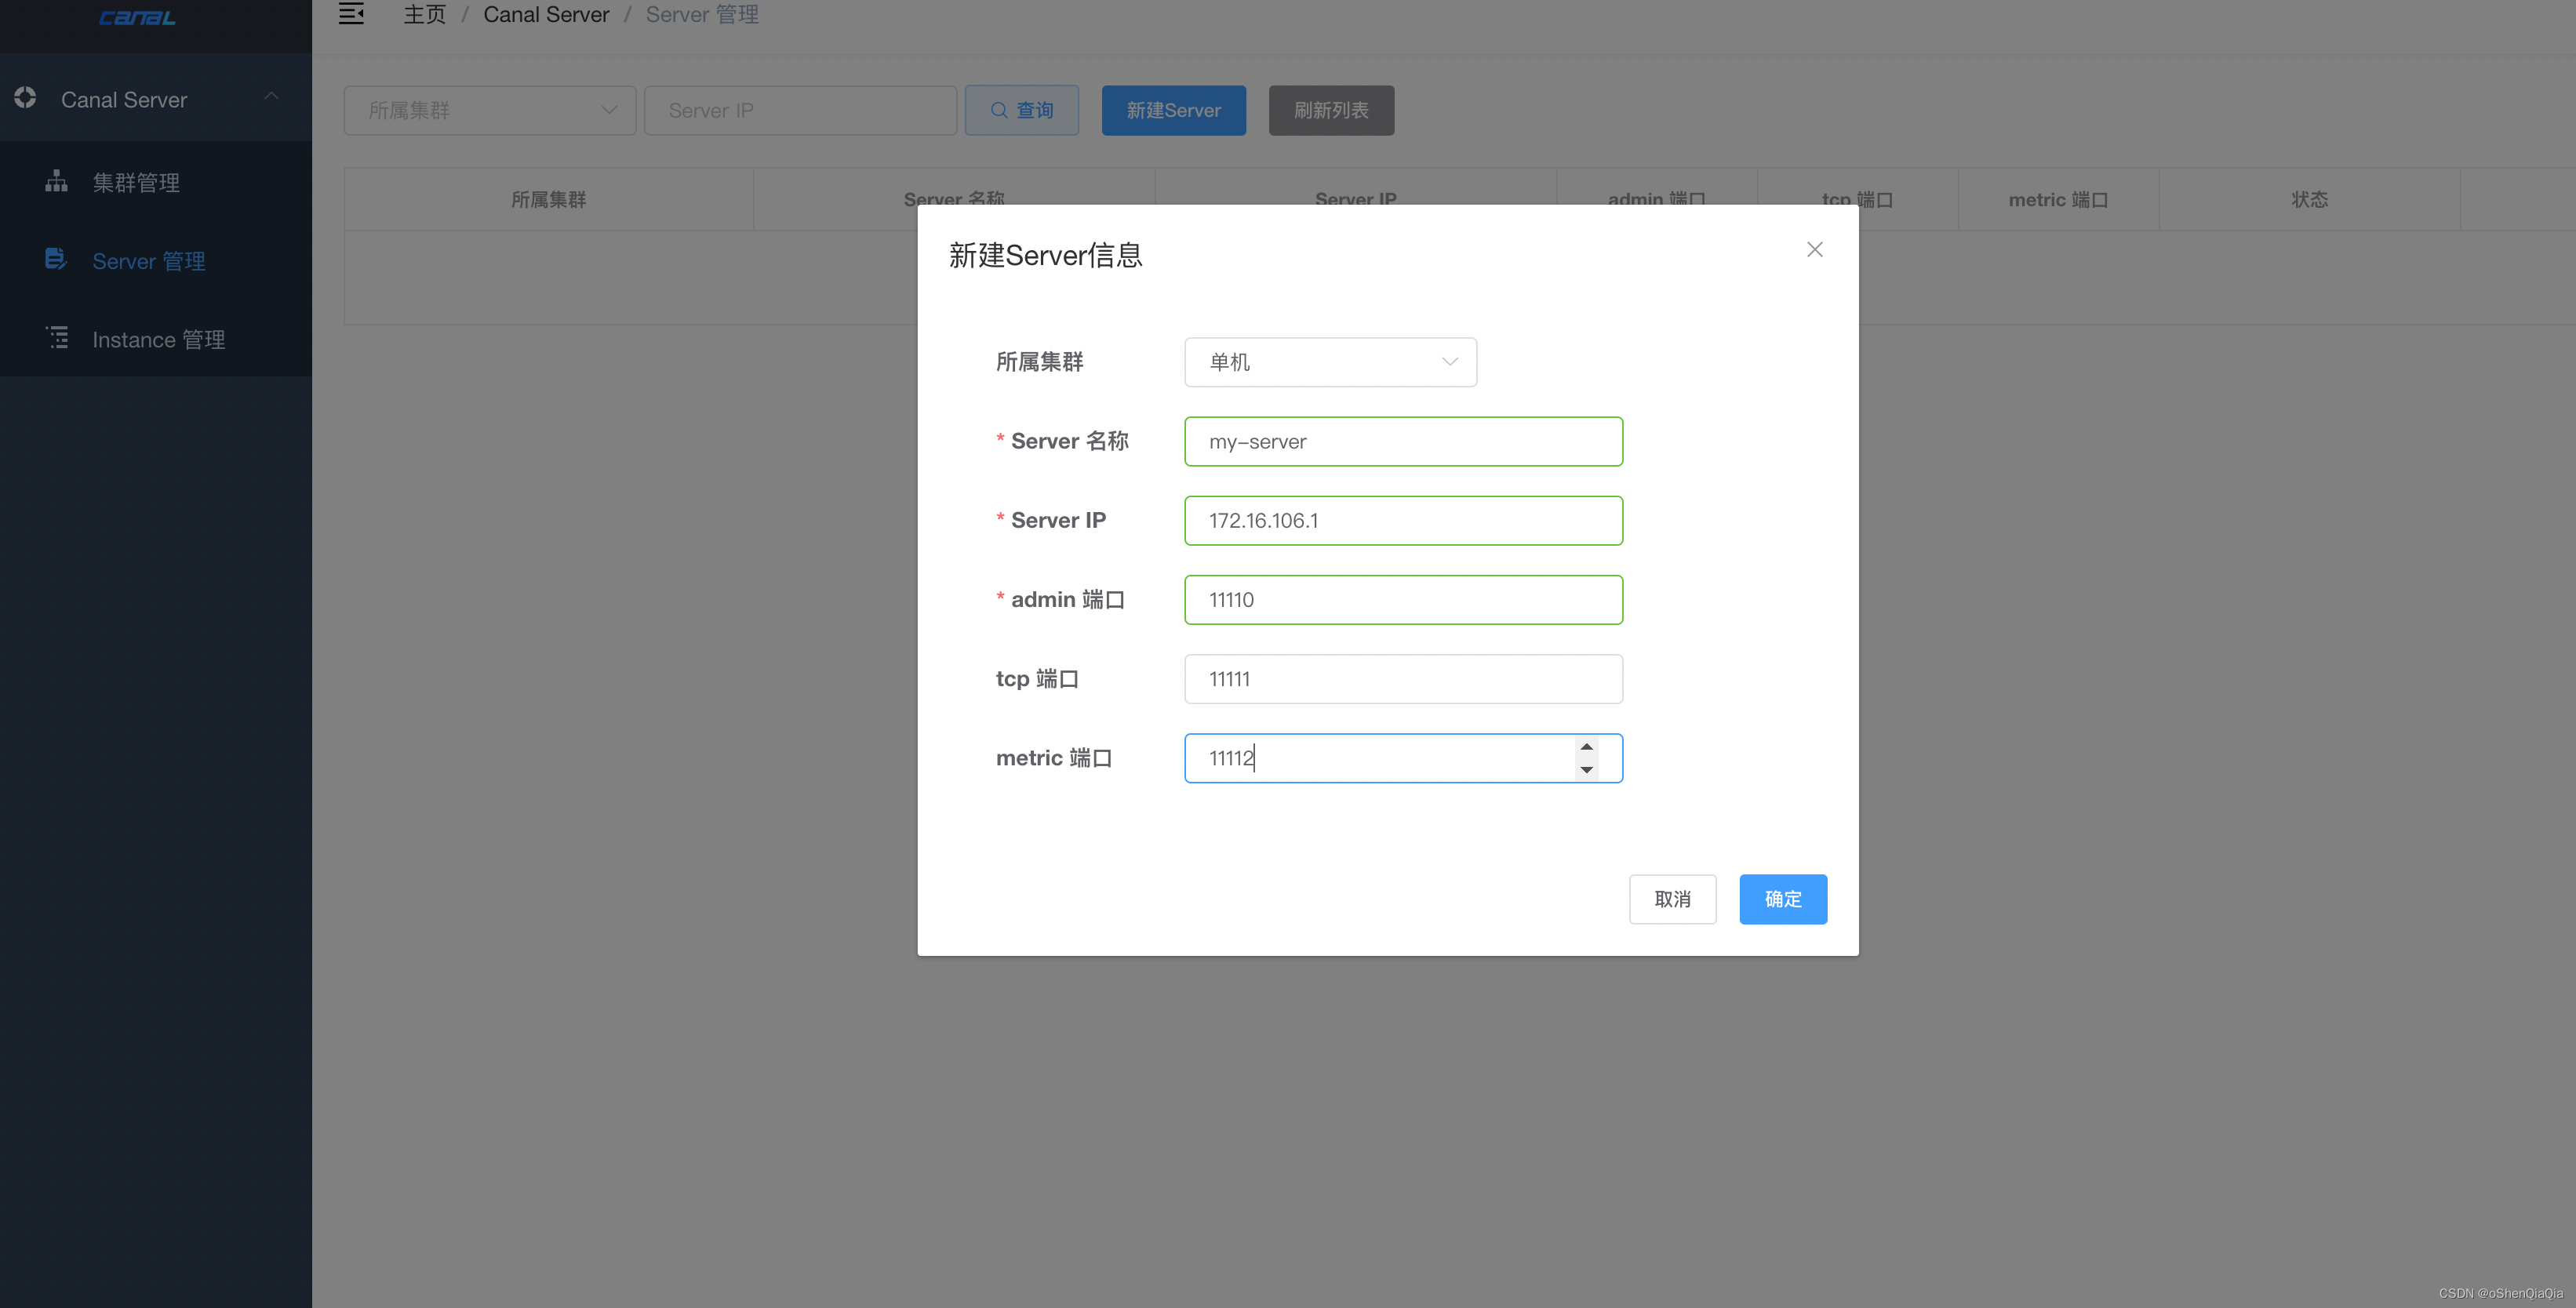Click the 新建Server button
Screen dimensions: 2576x1308
pyautogui.click(x=1173, y=110)
